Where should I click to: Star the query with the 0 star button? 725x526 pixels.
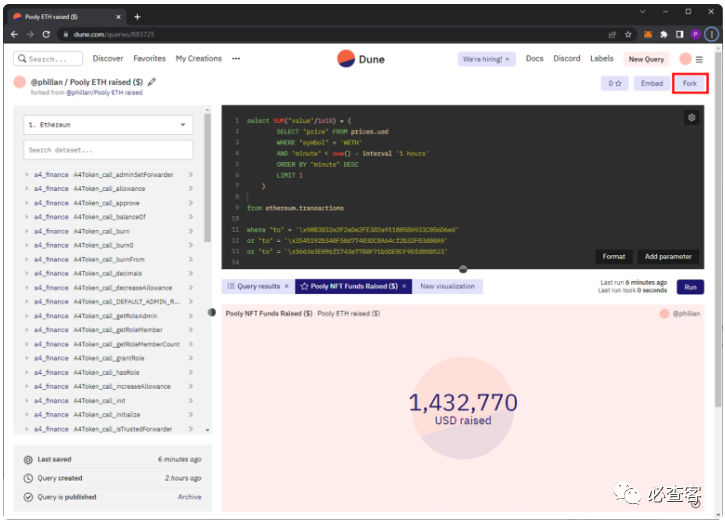[614, 83]
